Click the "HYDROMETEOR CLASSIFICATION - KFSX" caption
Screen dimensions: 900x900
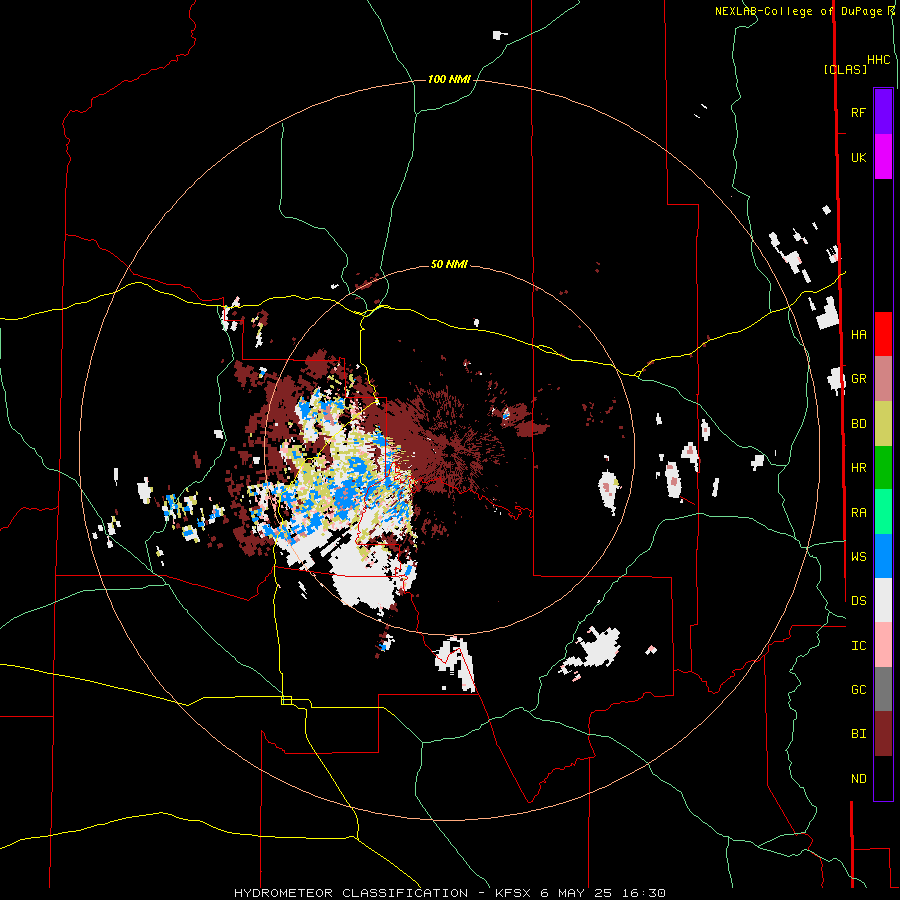385,893
